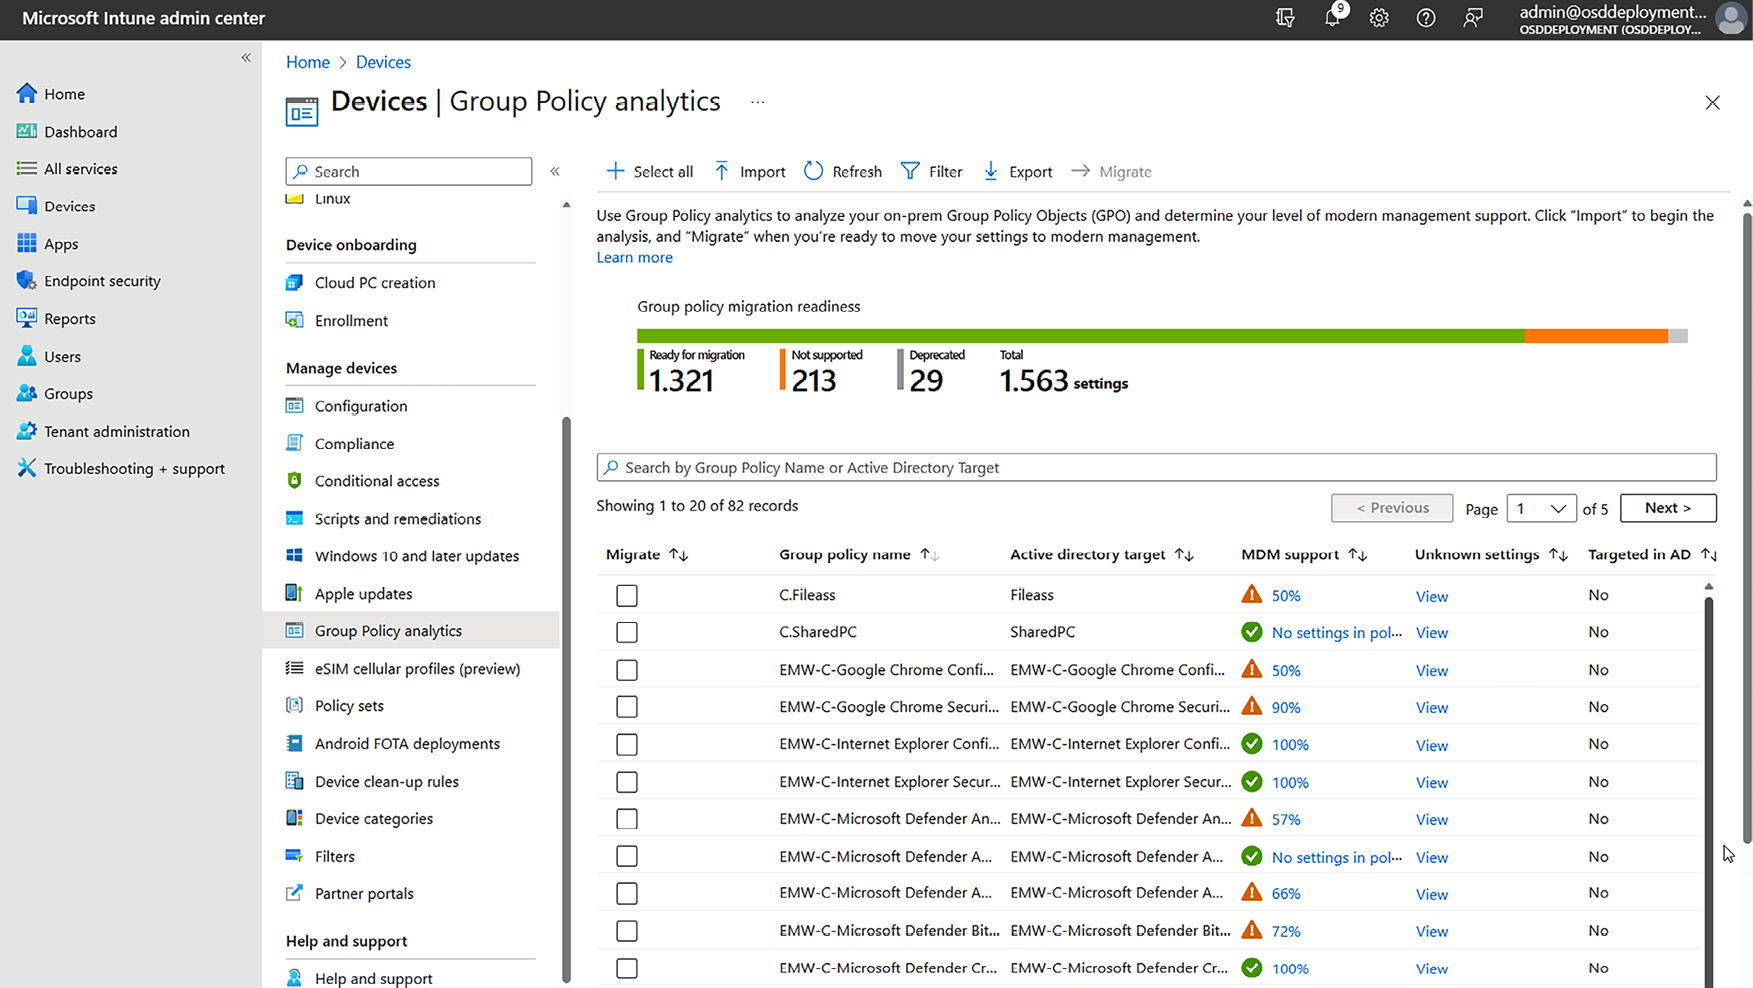Export the group policy records
This screenshot has width=1753, height=988.
(1017, 171)
